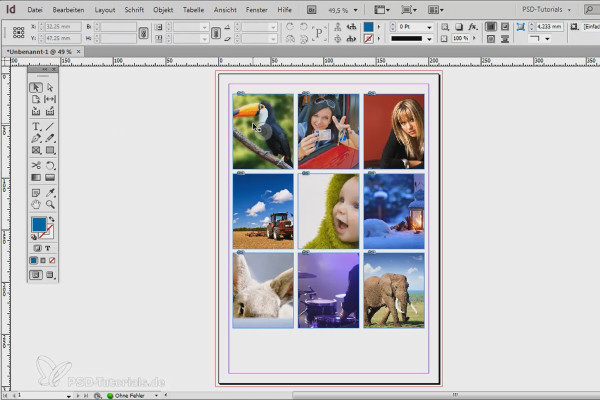The height and width of the screenshot is (400, 600).
Task: Select the Pen tool
Action: tap(36, 138)
